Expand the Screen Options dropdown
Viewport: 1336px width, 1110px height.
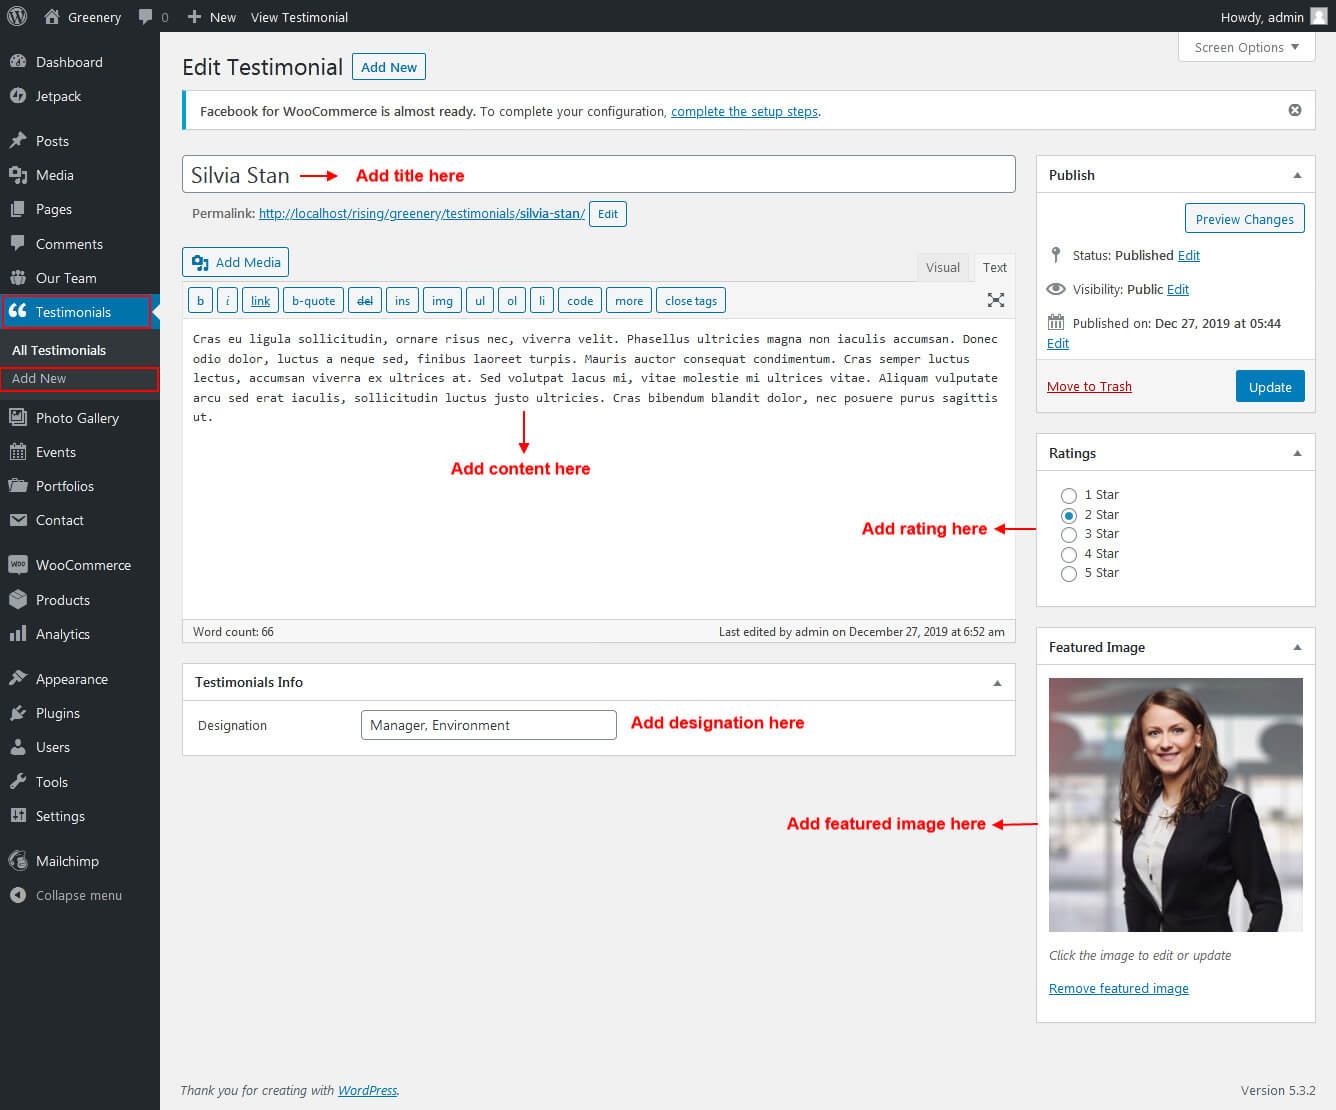click(x=1245, y=47)
